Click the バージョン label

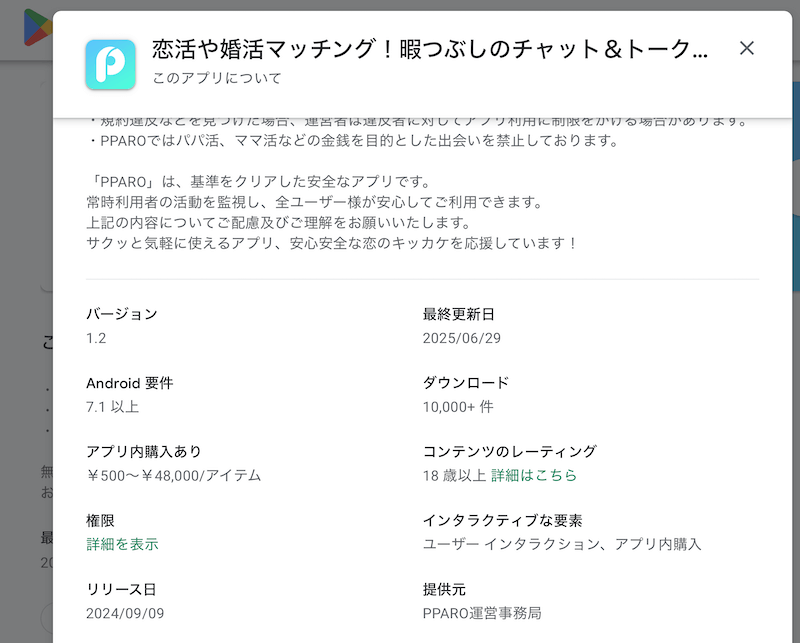[122, 314]
